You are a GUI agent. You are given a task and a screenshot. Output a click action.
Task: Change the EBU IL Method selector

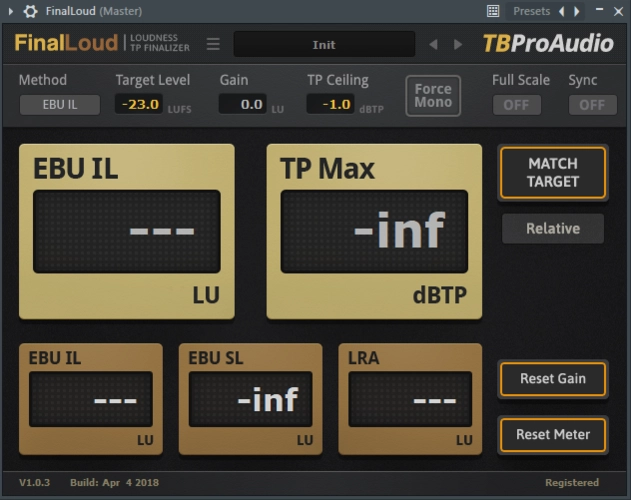pyautogui.click(x=60, y=105)
